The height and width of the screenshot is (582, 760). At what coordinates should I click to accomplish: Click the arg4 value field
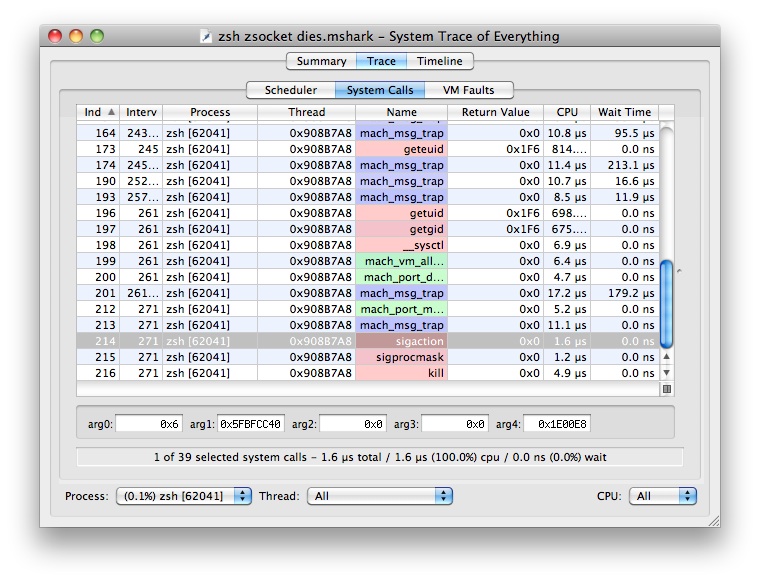point(557,424)
